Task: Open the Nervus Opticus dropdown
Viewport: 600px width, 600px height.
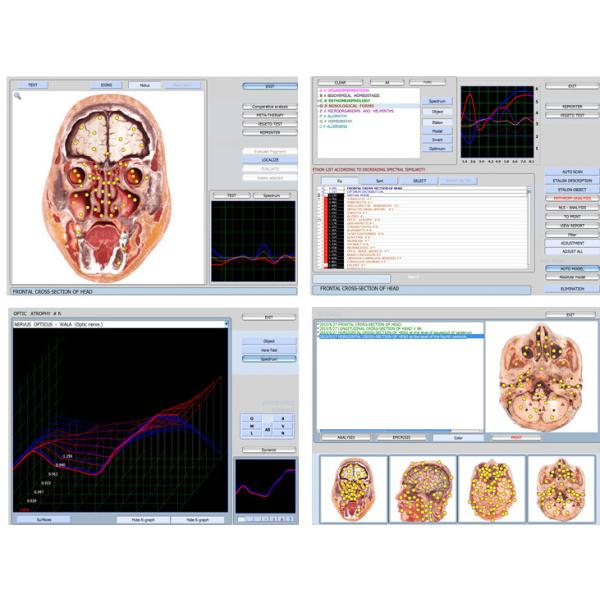Action: [x=226, y=325]
